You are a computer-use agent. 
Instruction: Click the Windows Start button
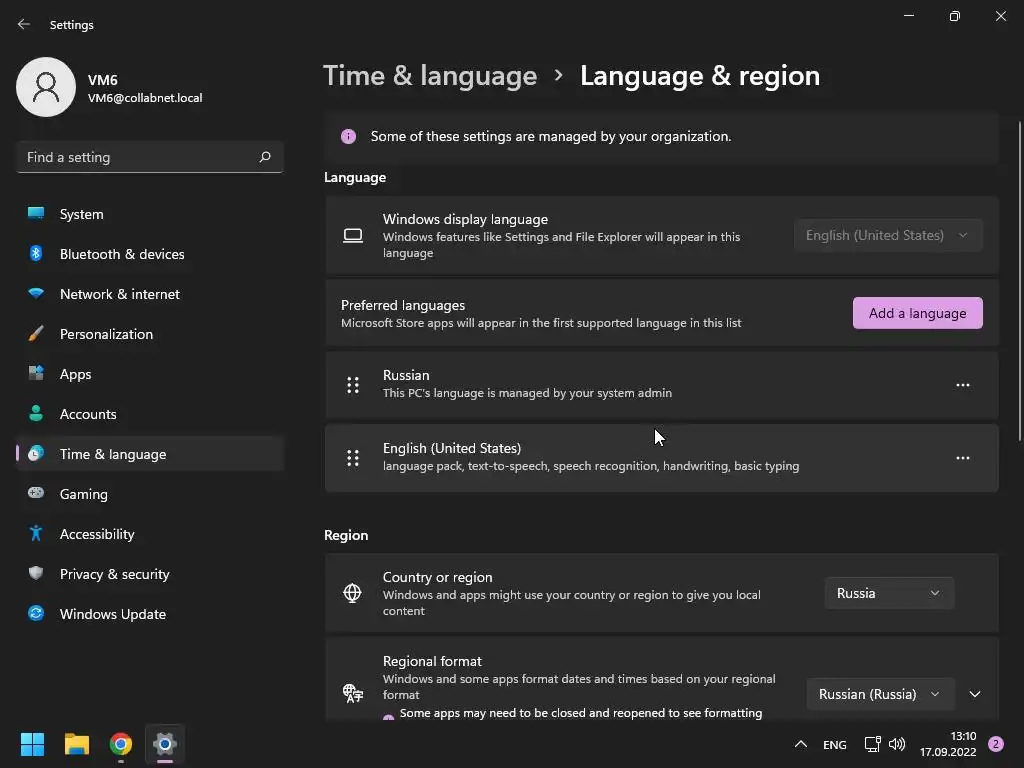33,744
